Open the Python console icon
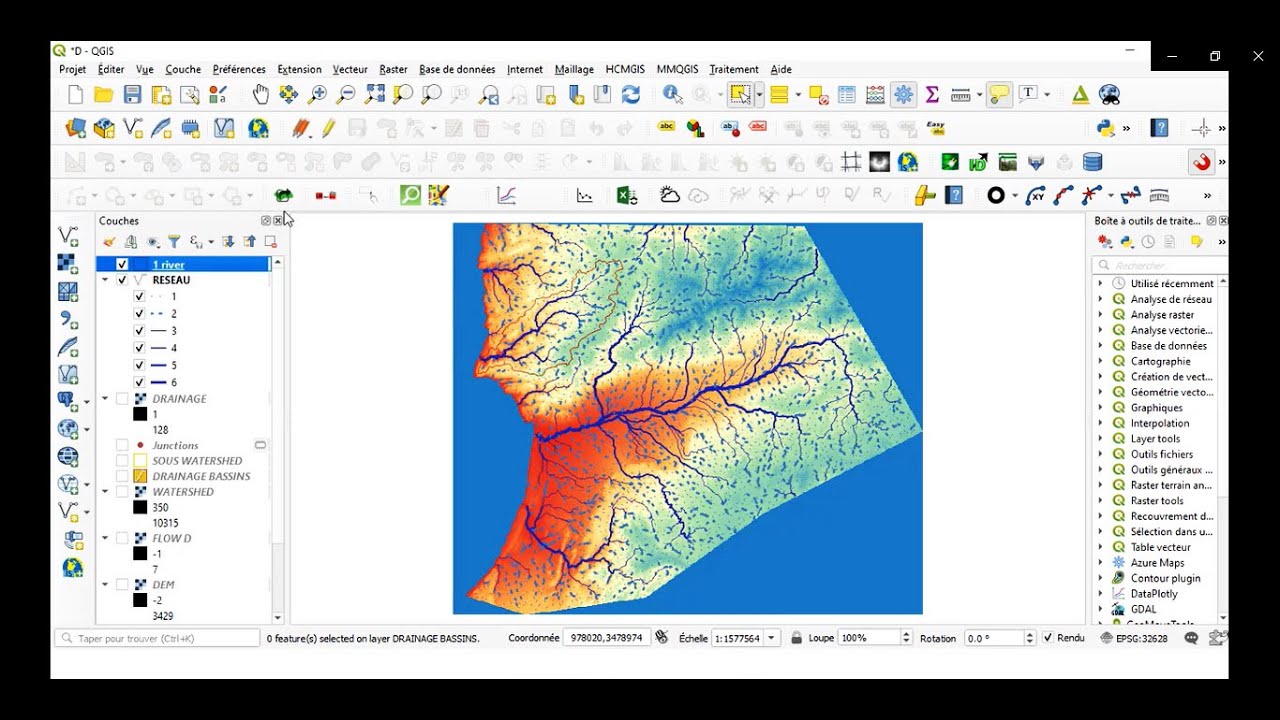This screenshot has width=1280, height=720. click(x=1106, y=128)
